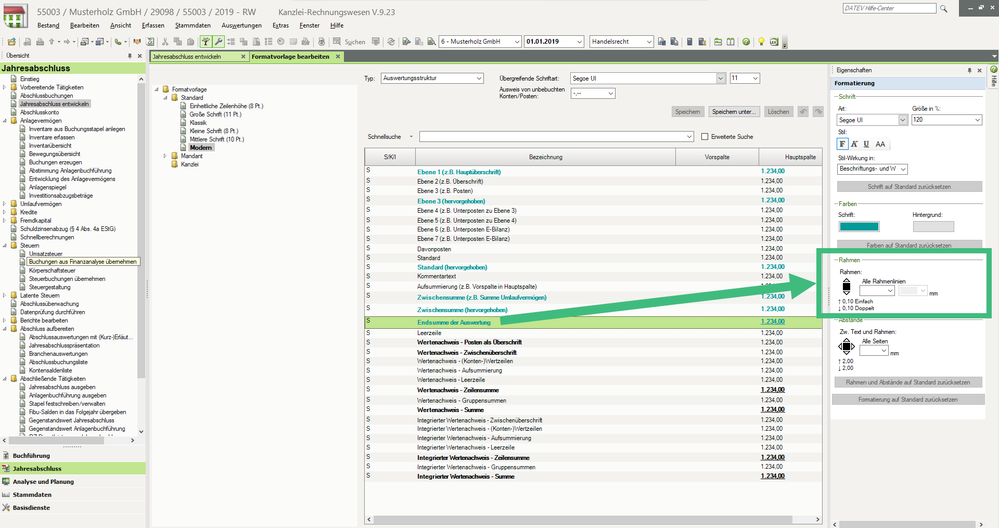Click Rahmen und Abstände auf Standard zurücksetzen
Screen dimensions: 999x528
pyautogui.click(x=908, y=382)
